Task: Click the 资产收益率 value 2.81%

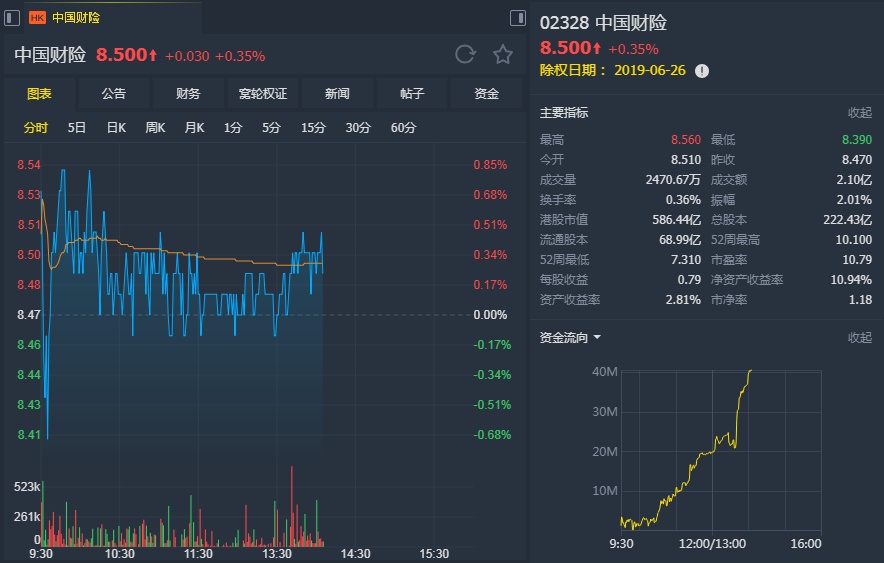Action: tap(683, 300)
